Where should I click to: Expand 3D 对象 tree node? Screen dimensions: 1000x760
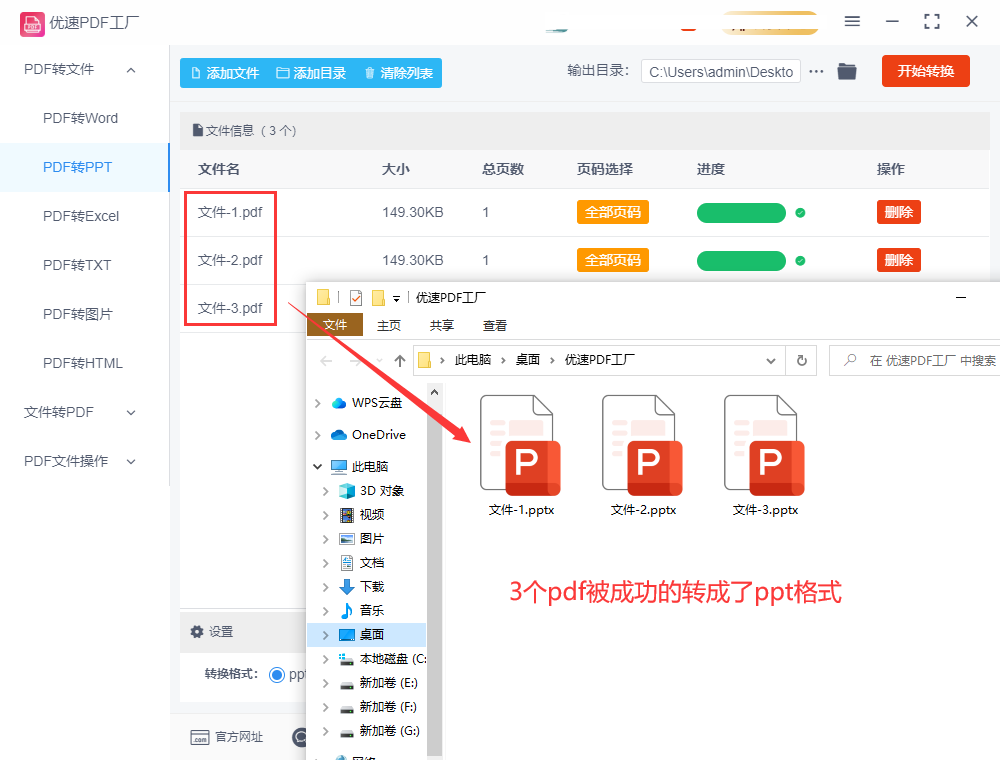point(325,491)
